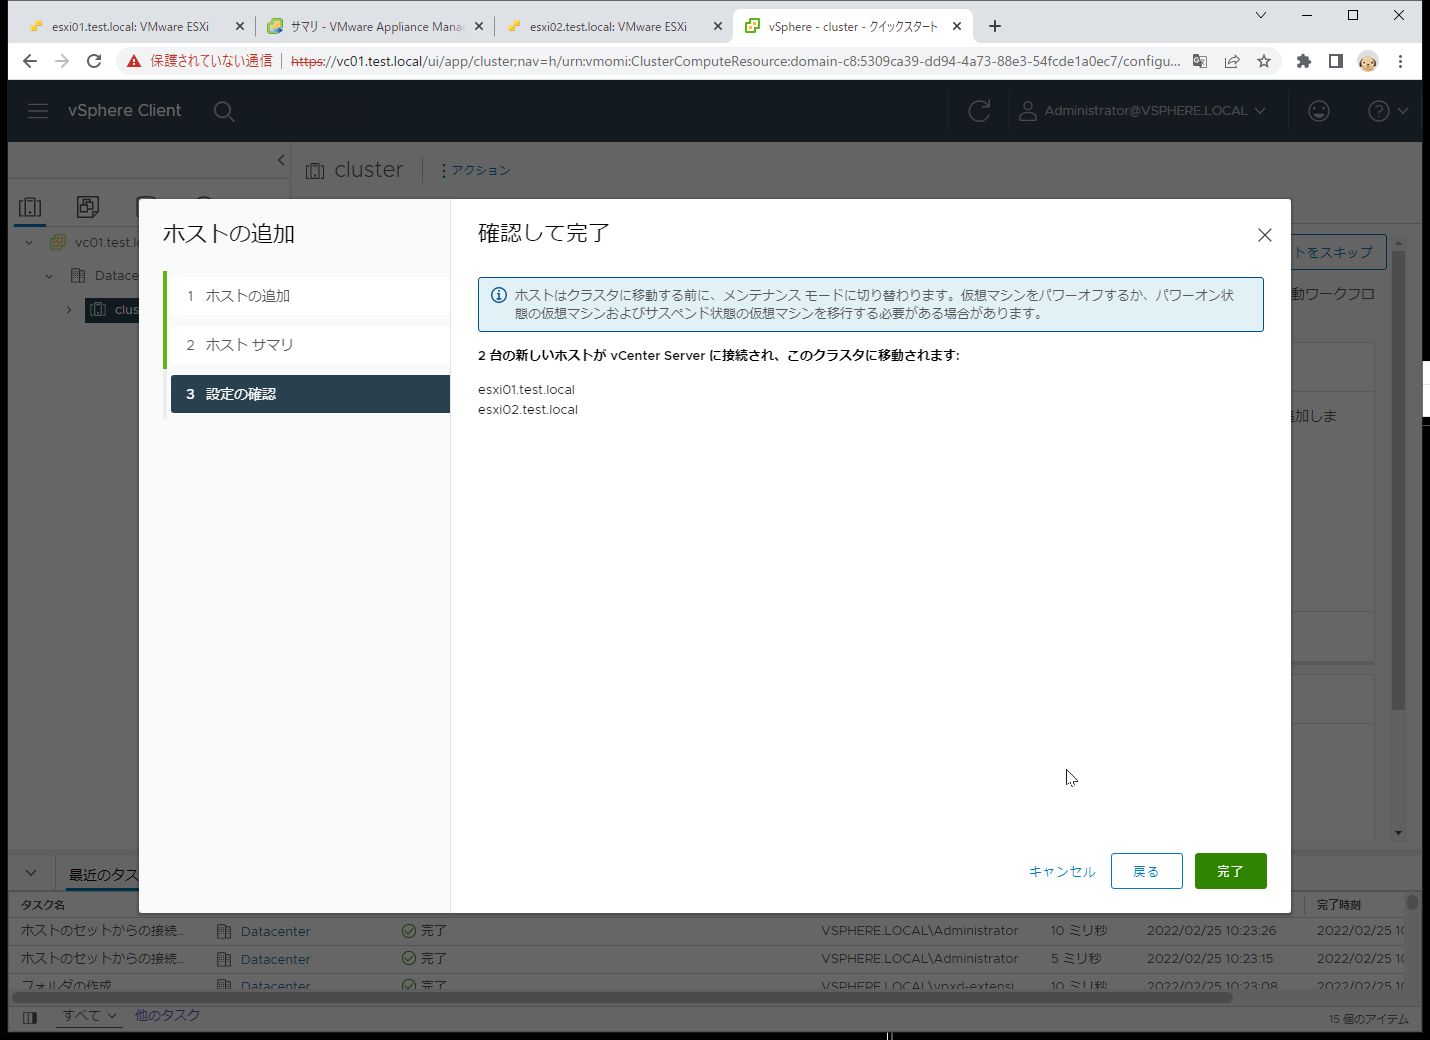Image resolution: width=1430 pixels, height=1040 pixels.
Task: Open the Administrator@VSPHERE.LOCAL user dropdown
Action: (1142, 111)
